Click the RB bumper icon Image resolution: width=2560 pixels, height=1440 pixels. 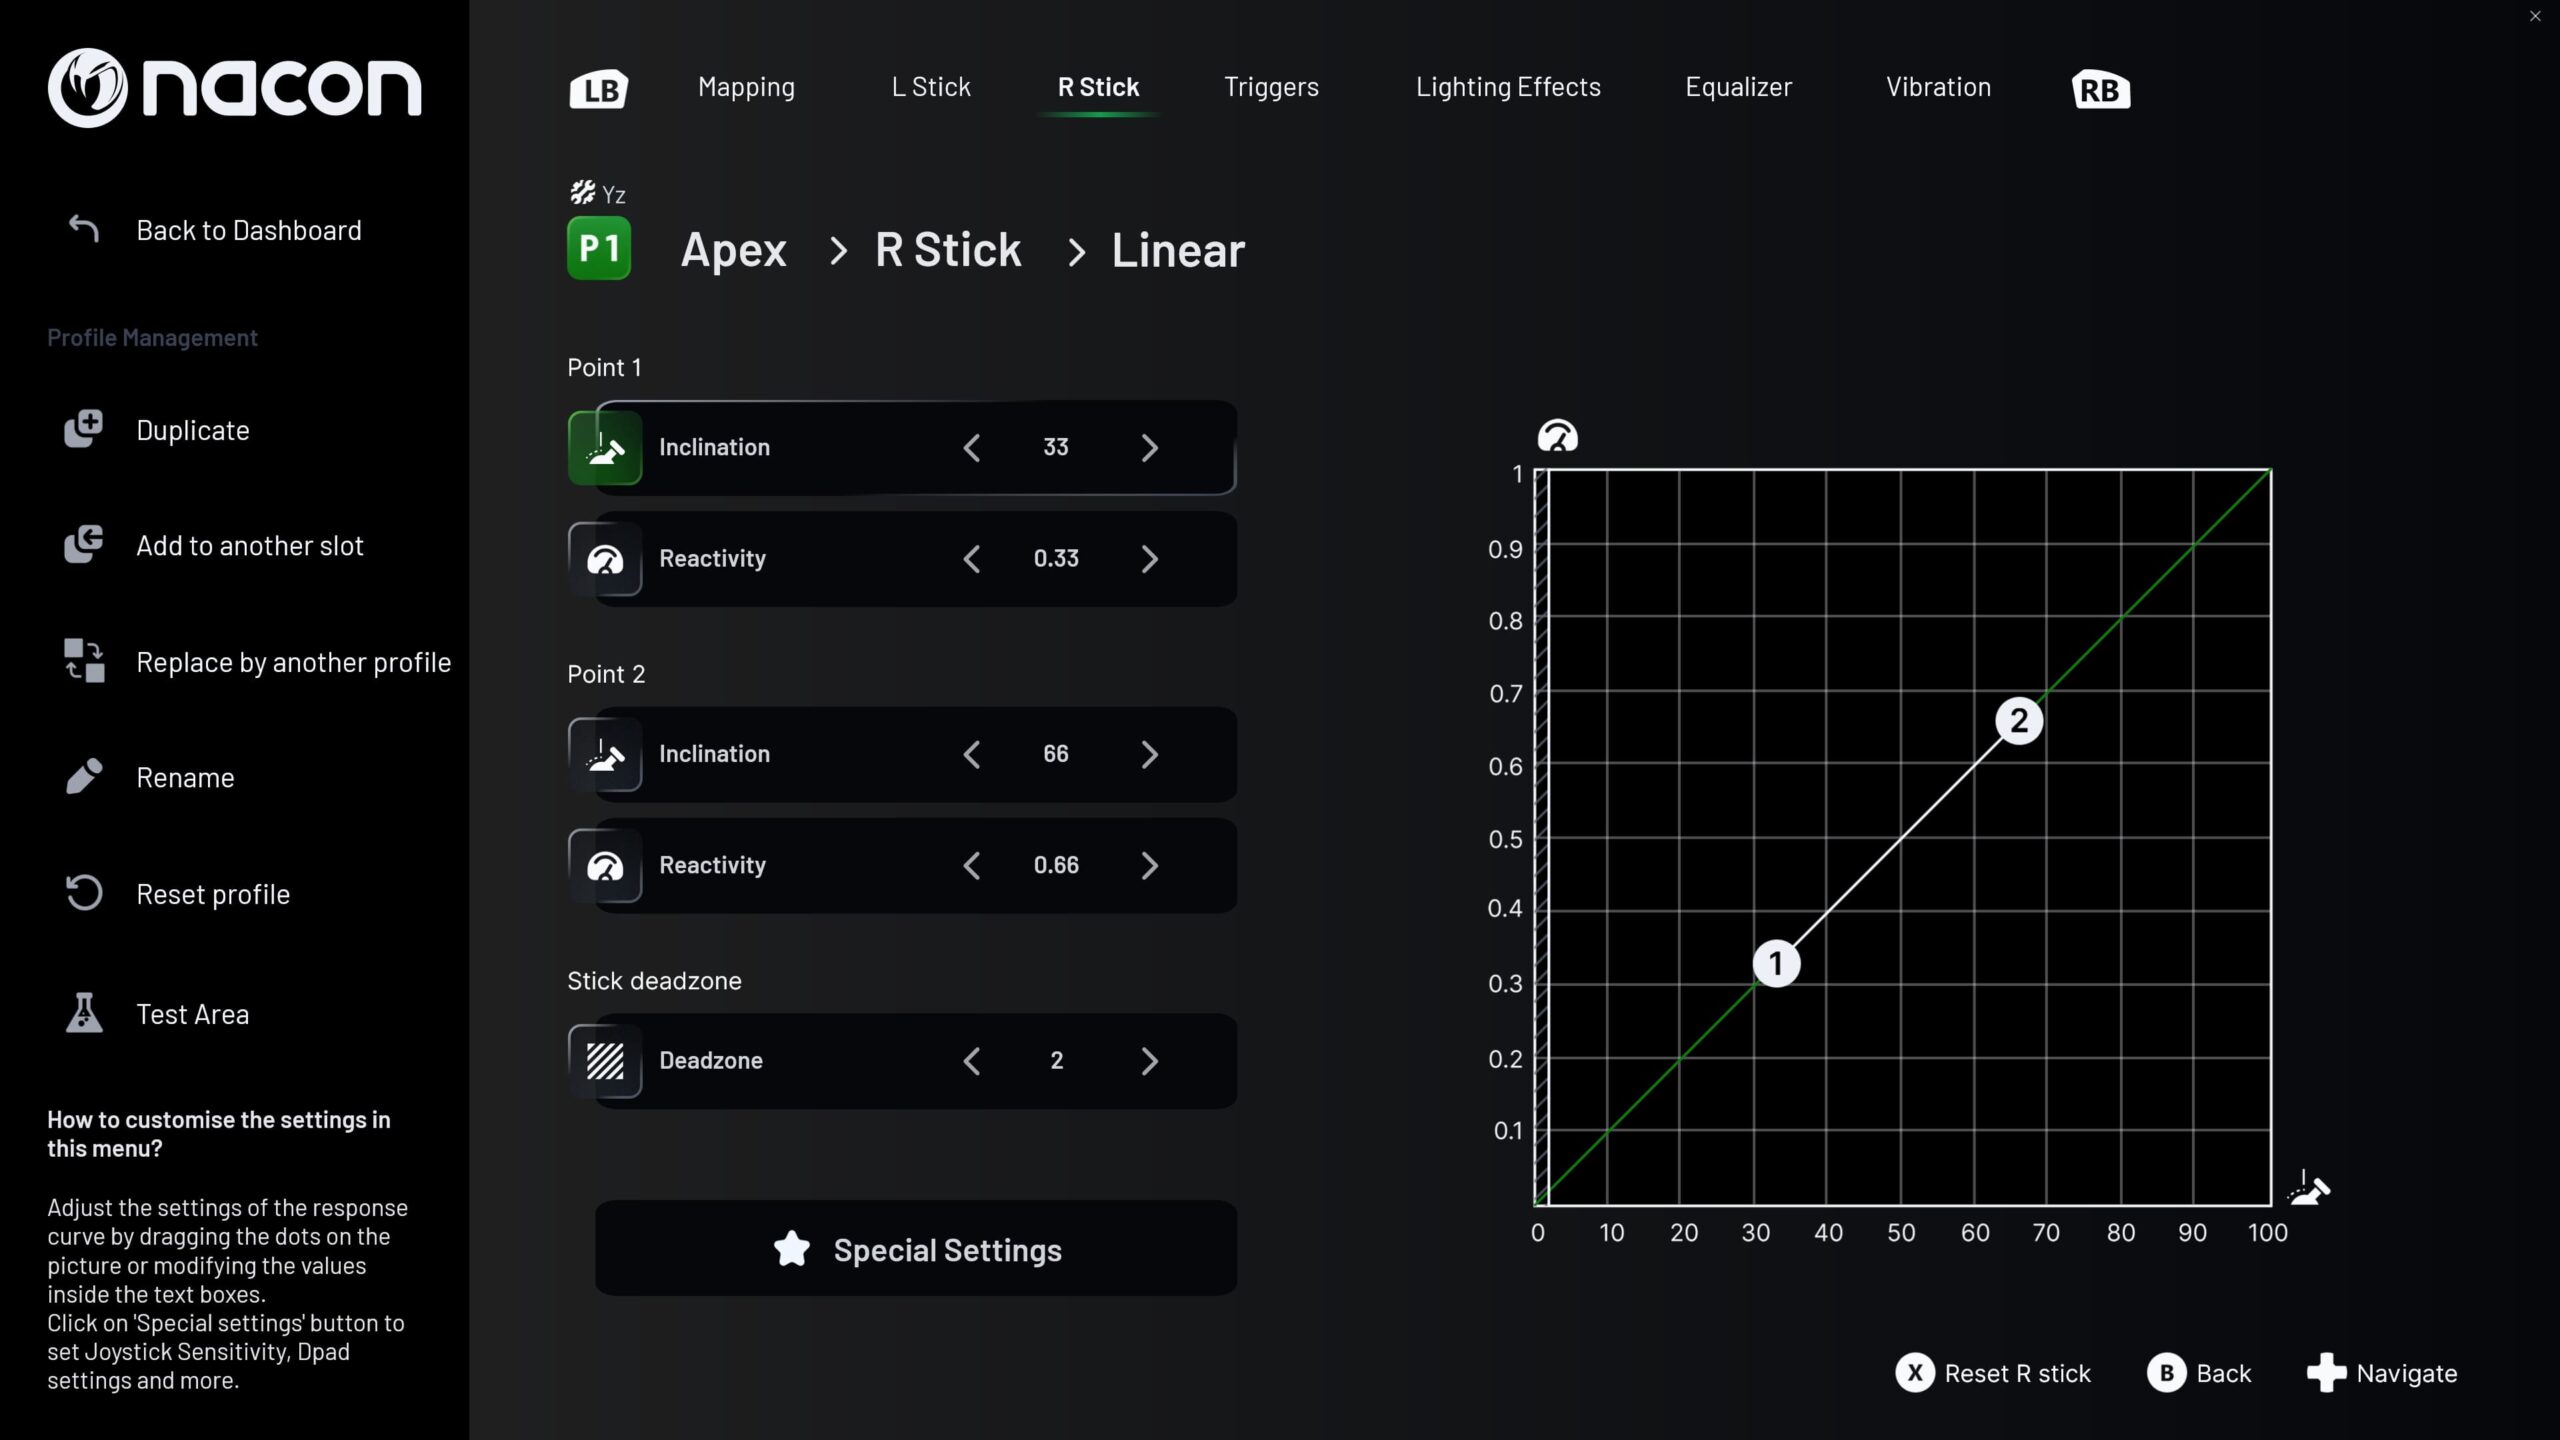(2100, 89)
